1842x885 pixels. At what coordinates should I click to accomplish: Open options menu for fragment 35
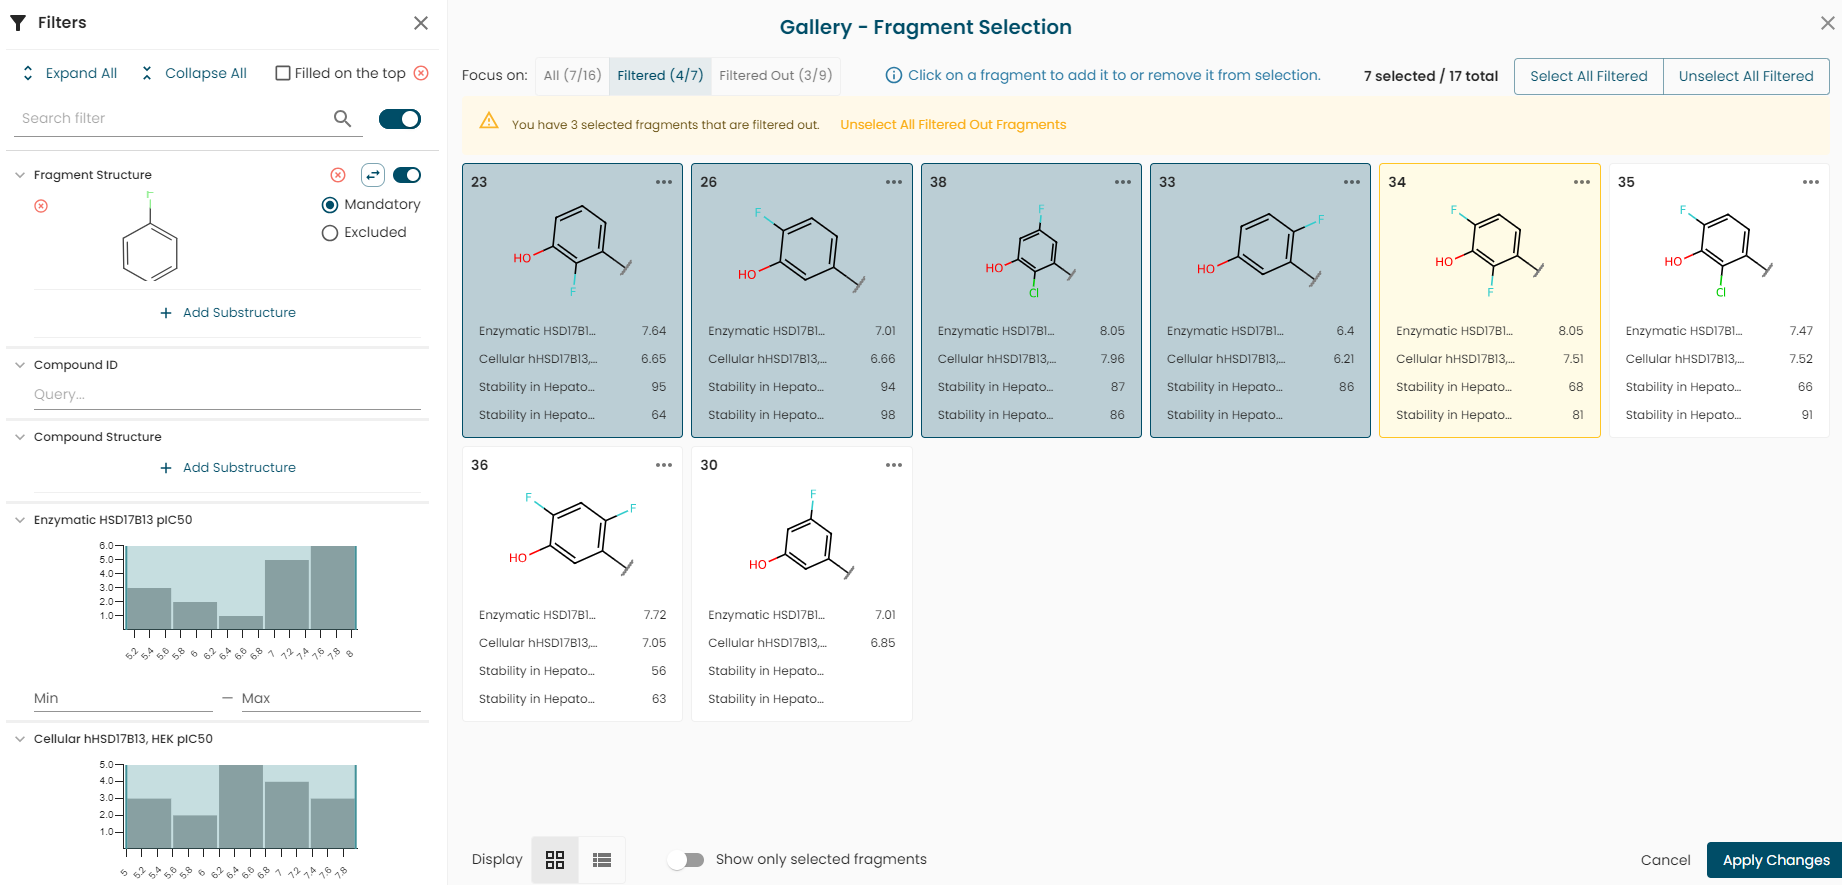pyautogui.click(x=1811, y=182)
